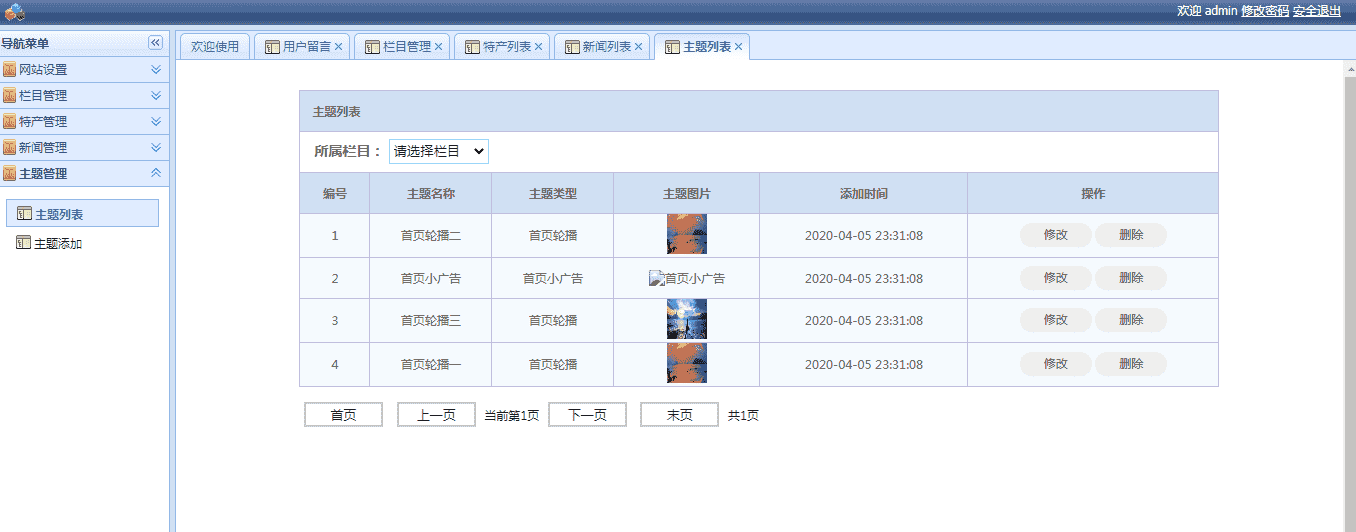The height and width of the screenshot is (532, 1356).
Task: Click the 特产列表 tab icon
Action: pyautogui.click(x=472, y=47)
